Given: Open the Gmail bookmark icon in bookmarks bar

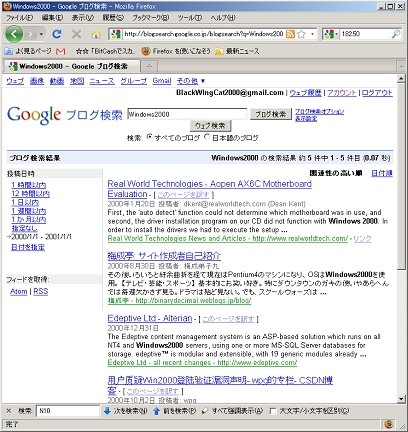Looking at the screenshot, I should (x=61, y=51).
